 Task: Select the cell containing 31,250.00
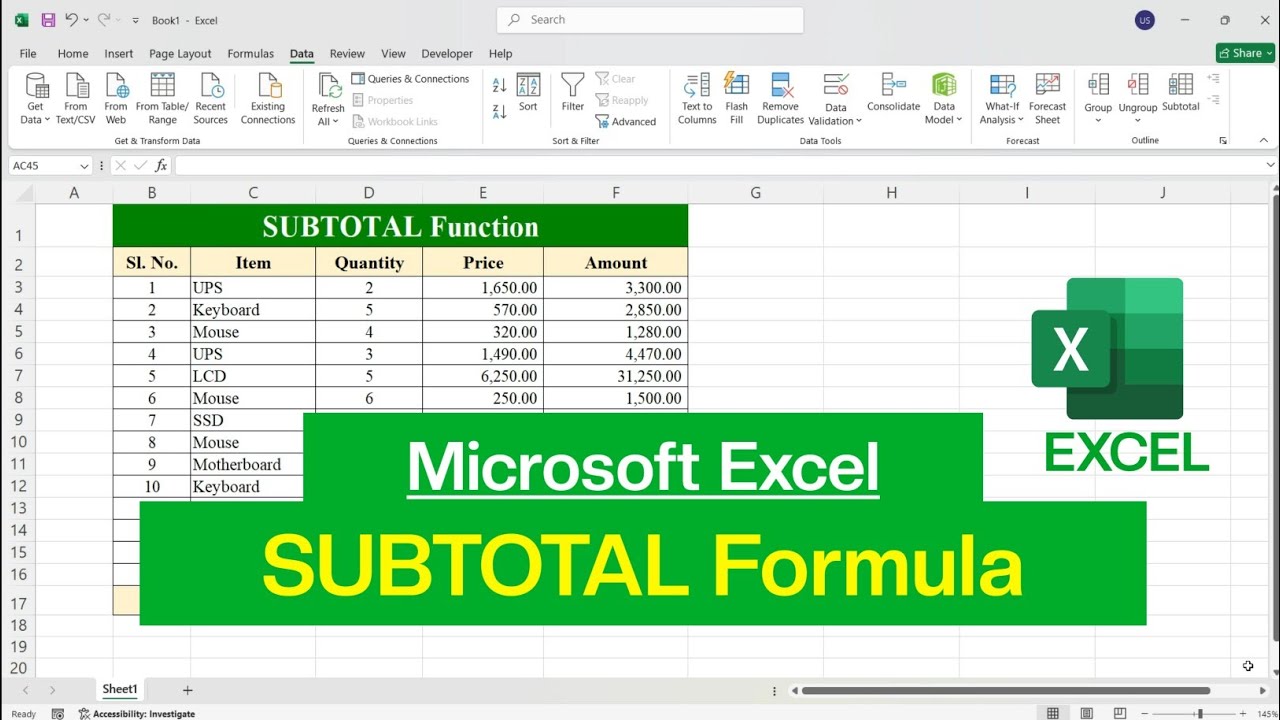coord(615,376)
